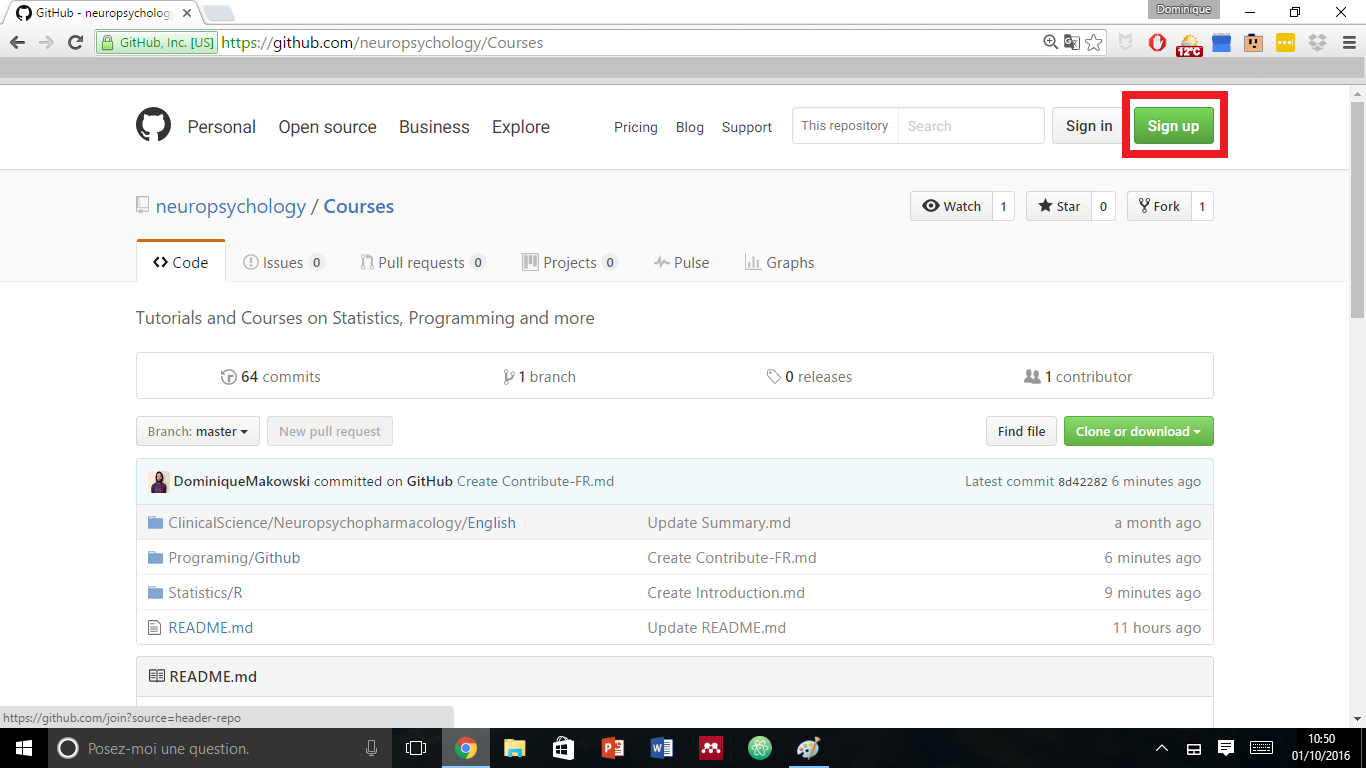Open File Explorer from the taskbar
Screen dimensions: 1366x768
coord(514,748)
